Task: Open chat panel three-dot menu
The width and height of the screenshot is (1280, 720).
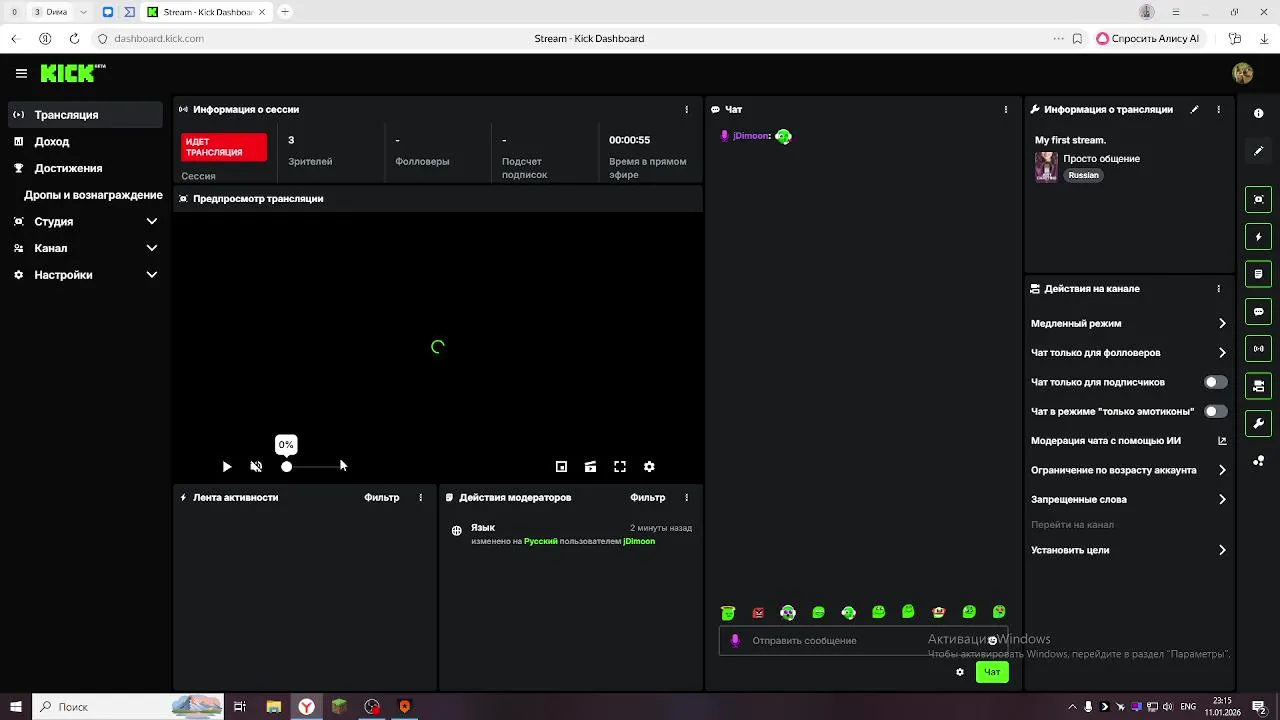Action: click(x=1006, y=109)
